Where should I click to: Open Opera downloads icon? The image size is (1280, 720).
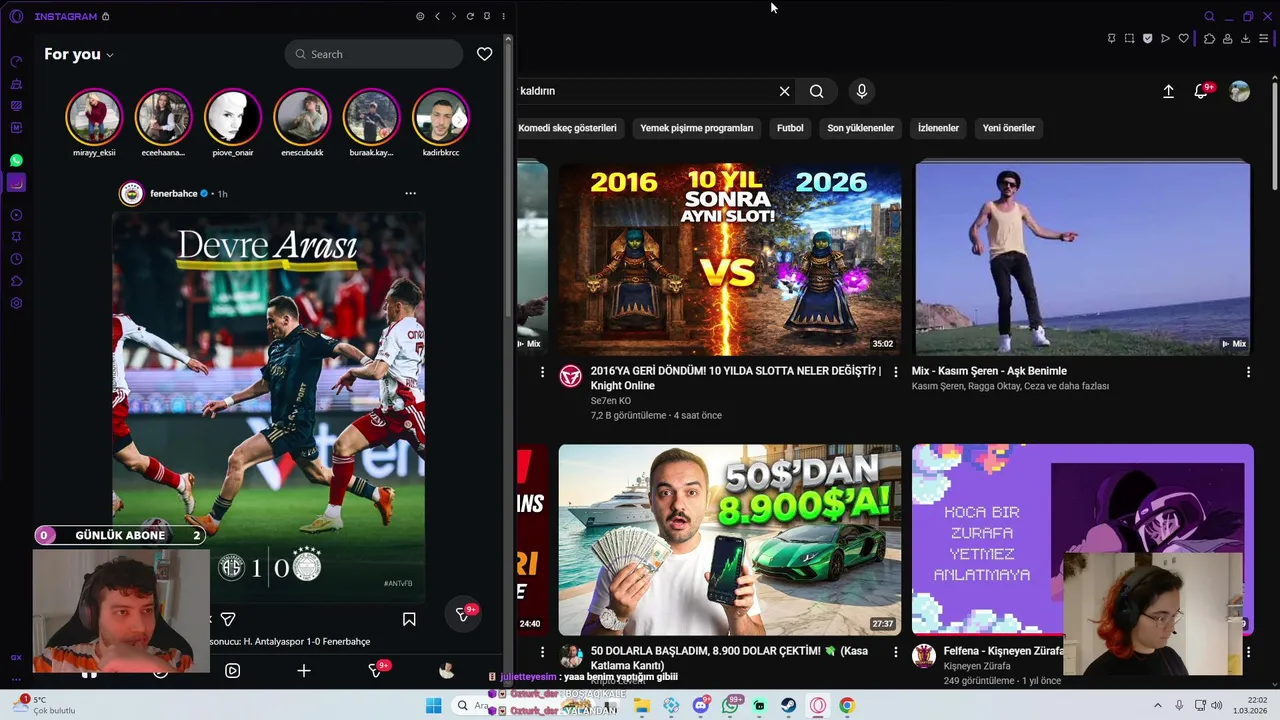1245,39
